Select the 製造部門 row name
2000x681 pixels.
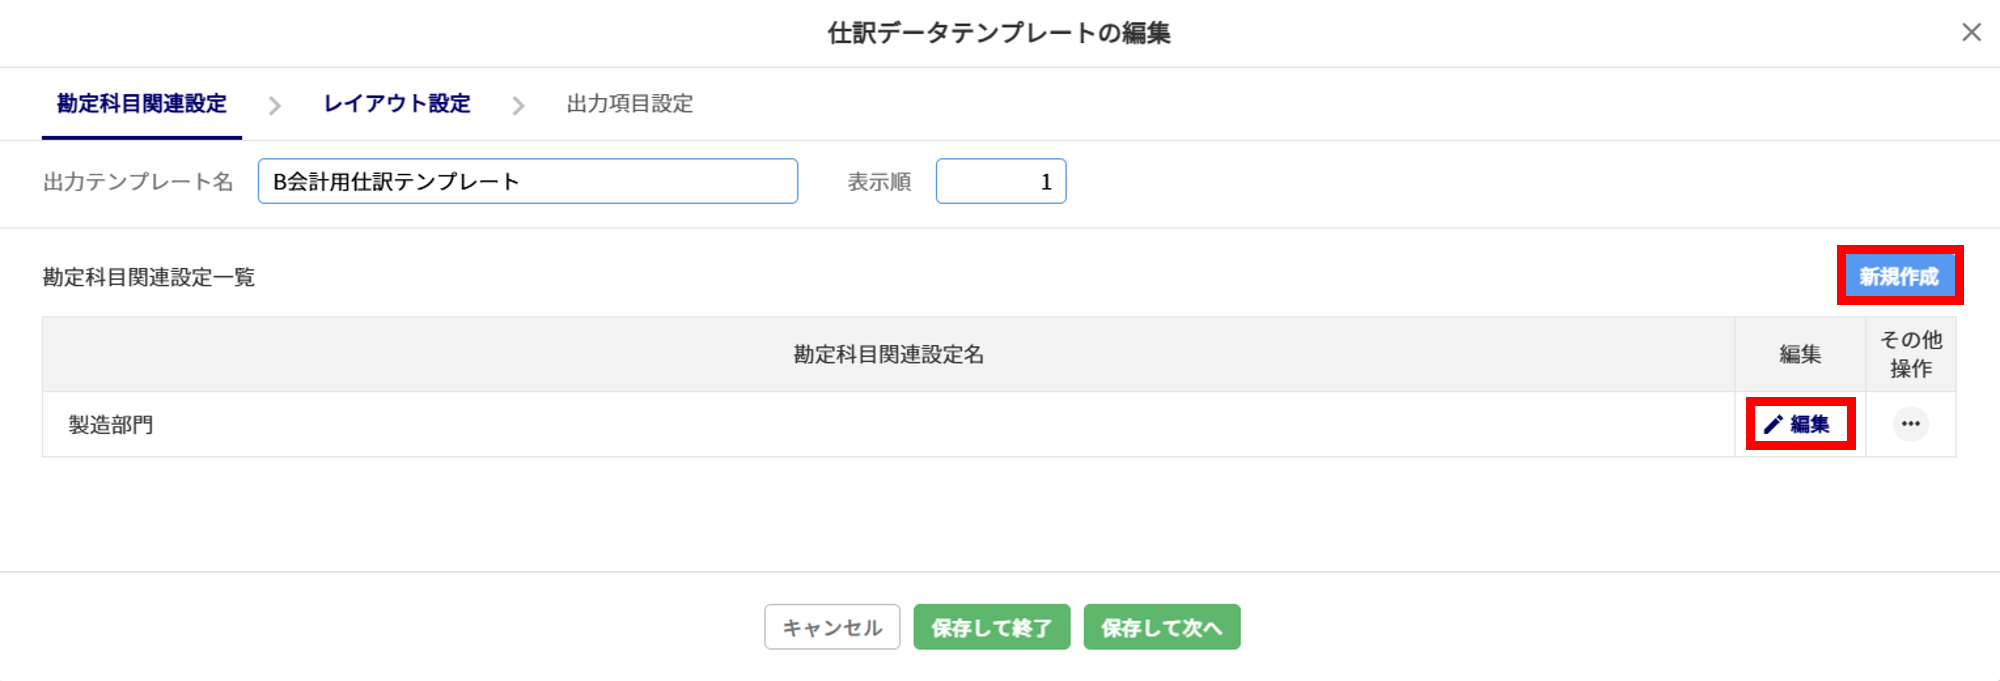(x=111, y=425)
